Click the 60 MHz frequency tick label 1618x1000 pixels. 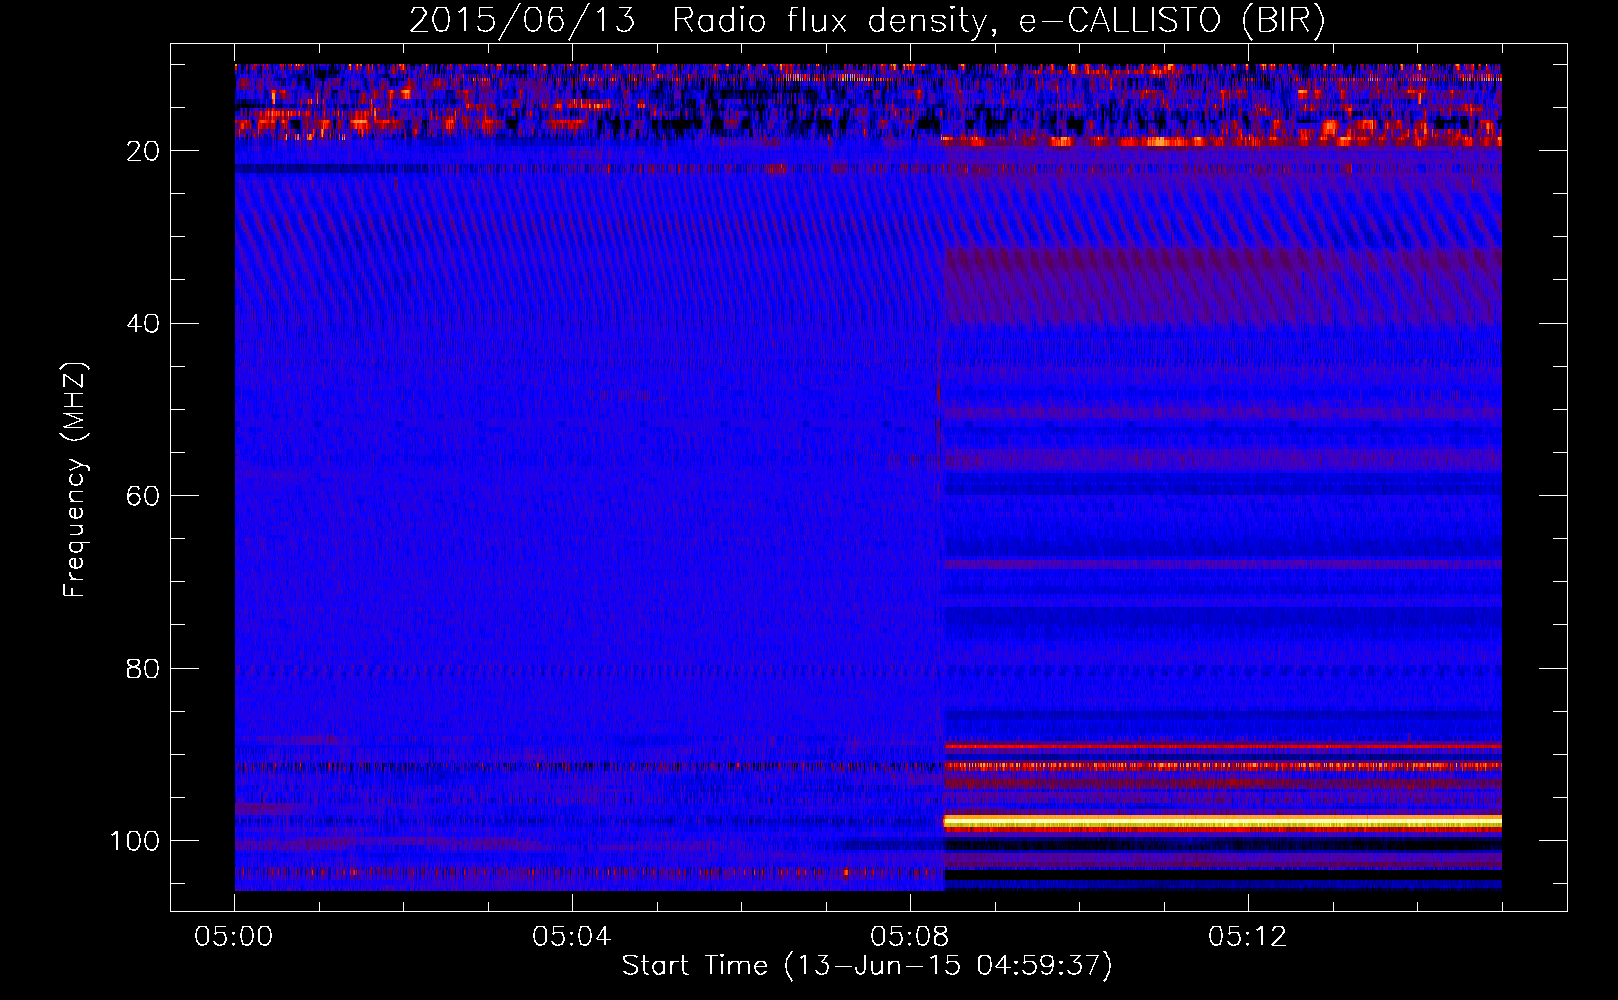[x=143, y=496]
